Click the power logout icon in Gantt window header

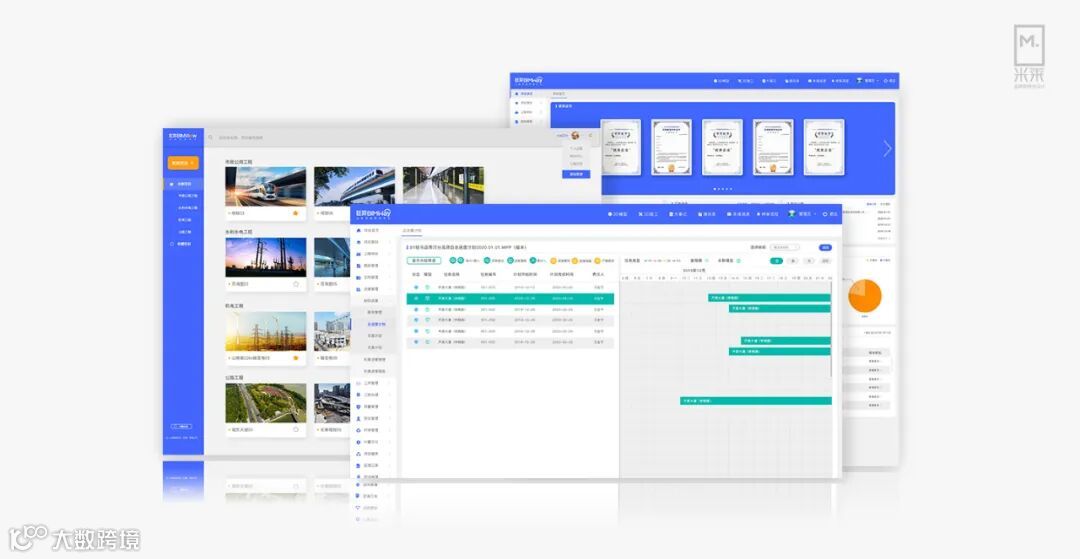[825, 214]
